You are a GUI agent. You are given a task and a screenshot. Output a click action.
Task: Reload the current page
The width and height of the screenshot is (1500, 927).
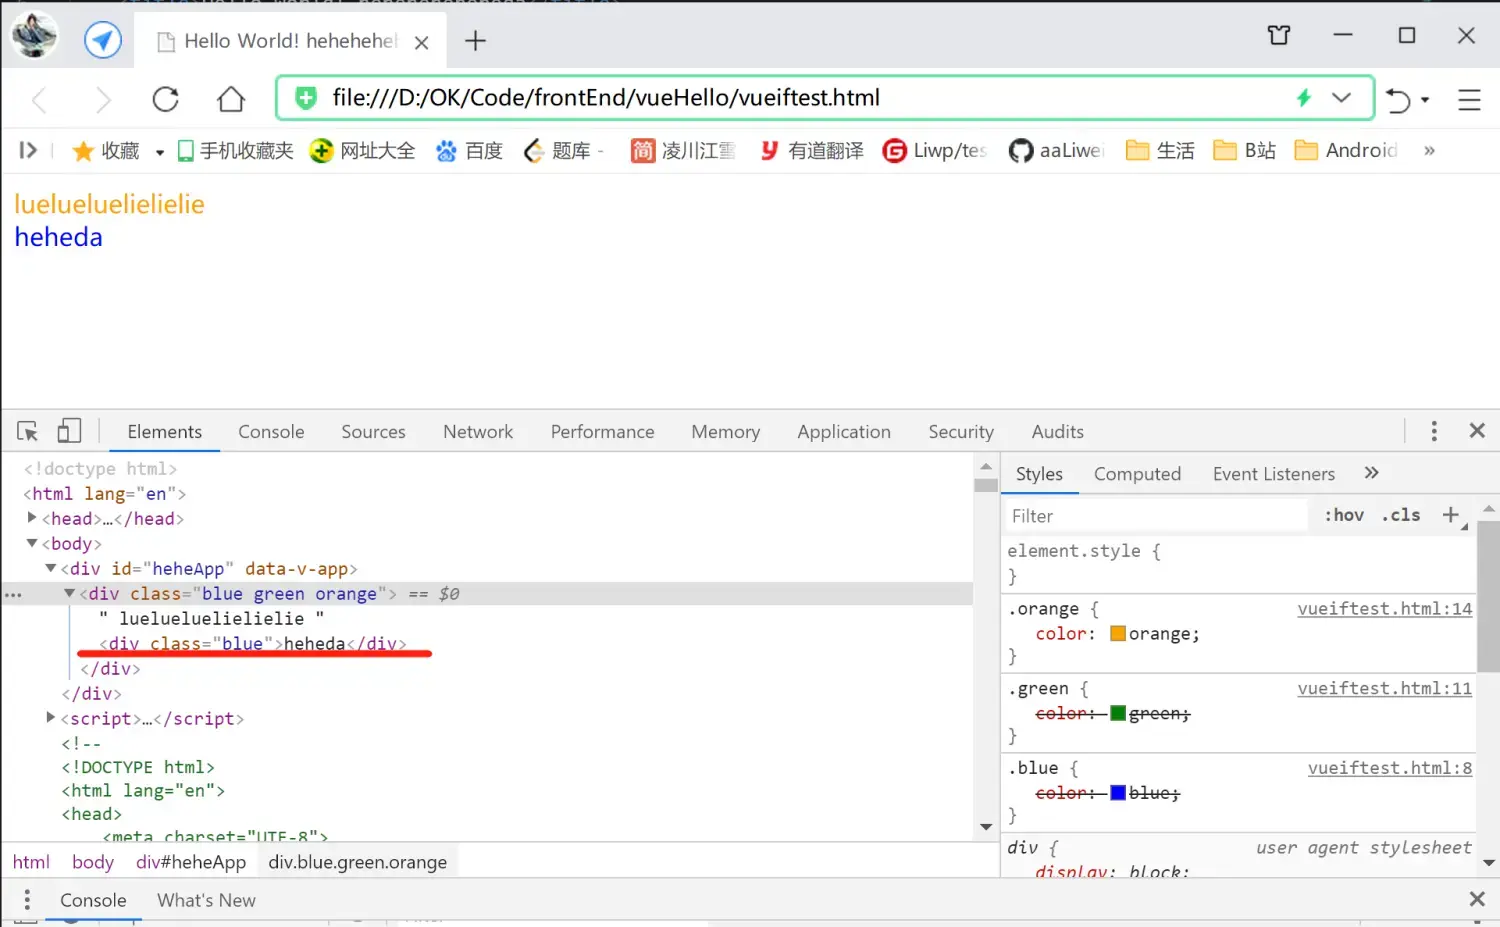click(x=165, y=99)
